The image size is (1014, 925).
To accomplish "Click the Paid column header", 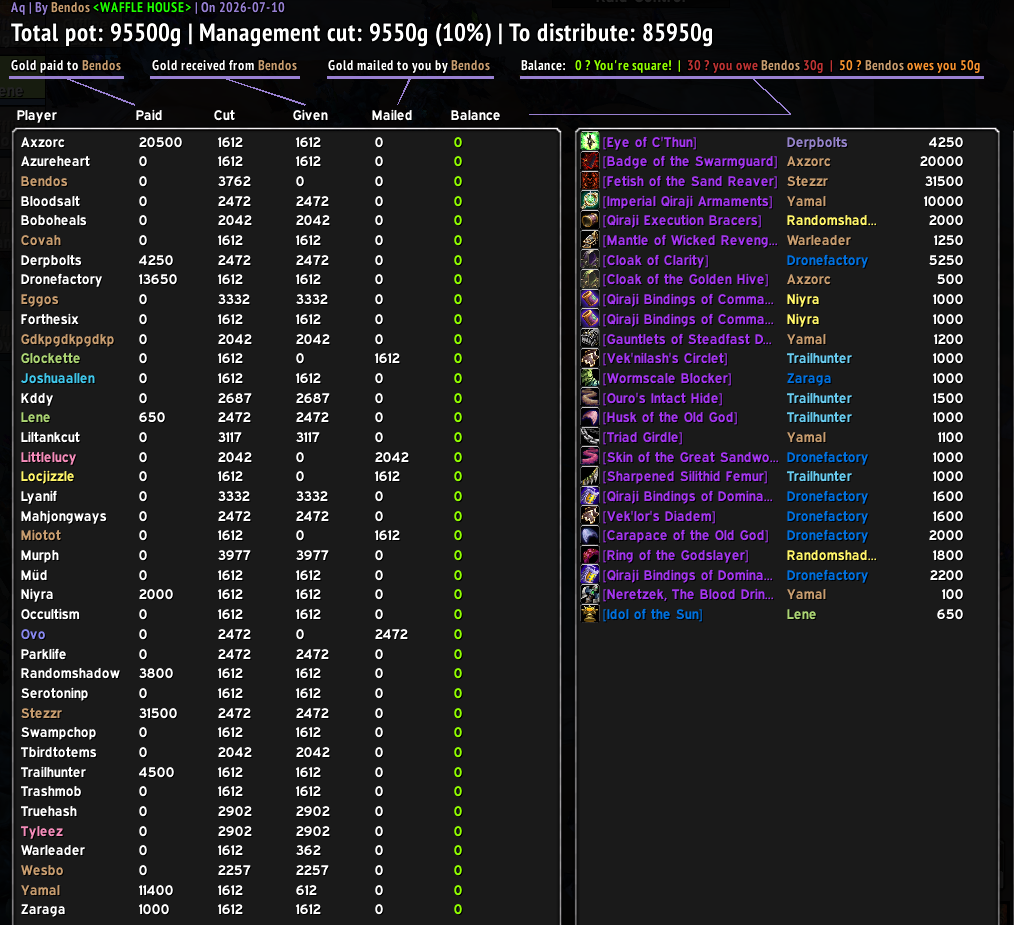I will coord(149,116).
